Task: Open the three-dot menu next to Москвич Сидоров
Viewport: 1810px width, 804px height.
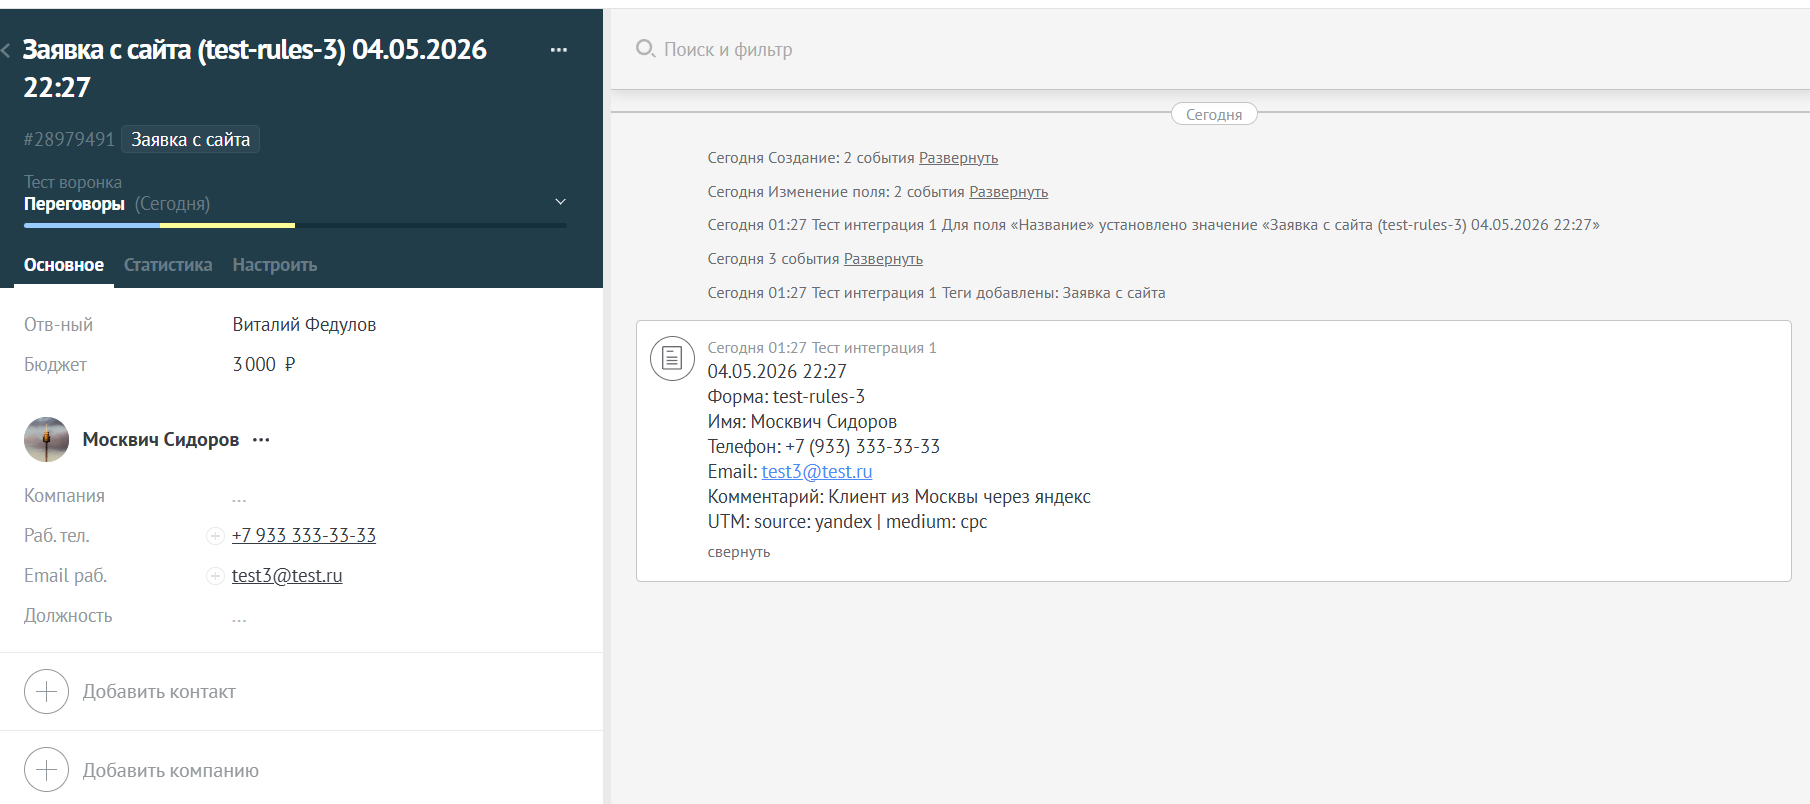Action: tap(261, 440)
